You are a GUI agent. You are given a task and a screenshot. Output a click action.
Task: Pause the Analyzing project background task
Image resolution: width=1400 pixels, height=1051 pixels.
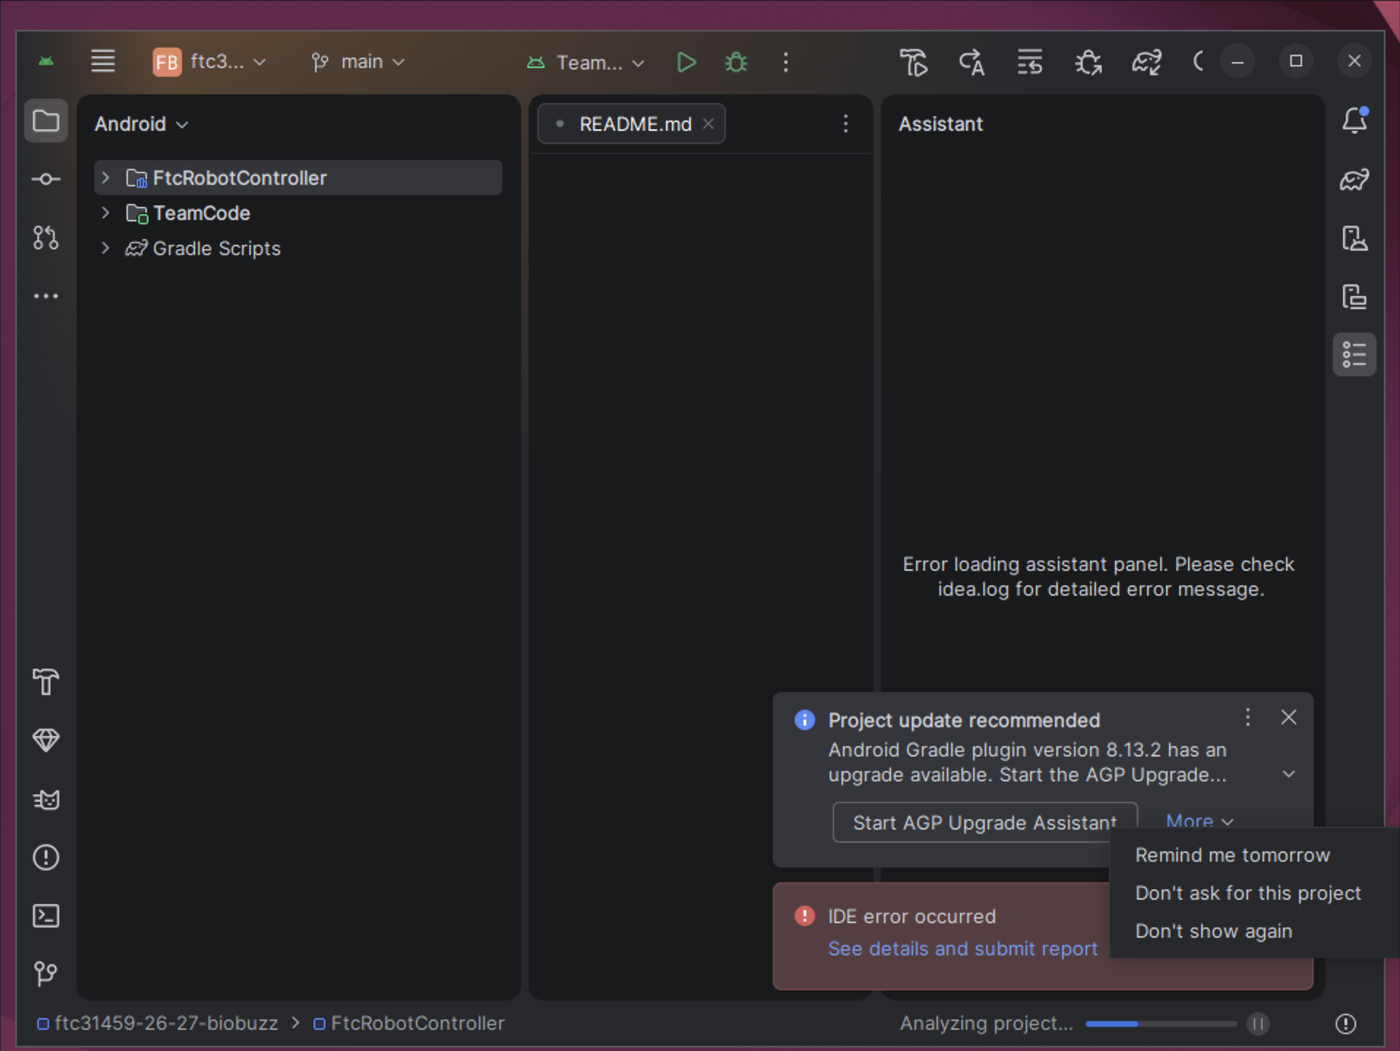pyautogui.click(x=1258, y=1023)
